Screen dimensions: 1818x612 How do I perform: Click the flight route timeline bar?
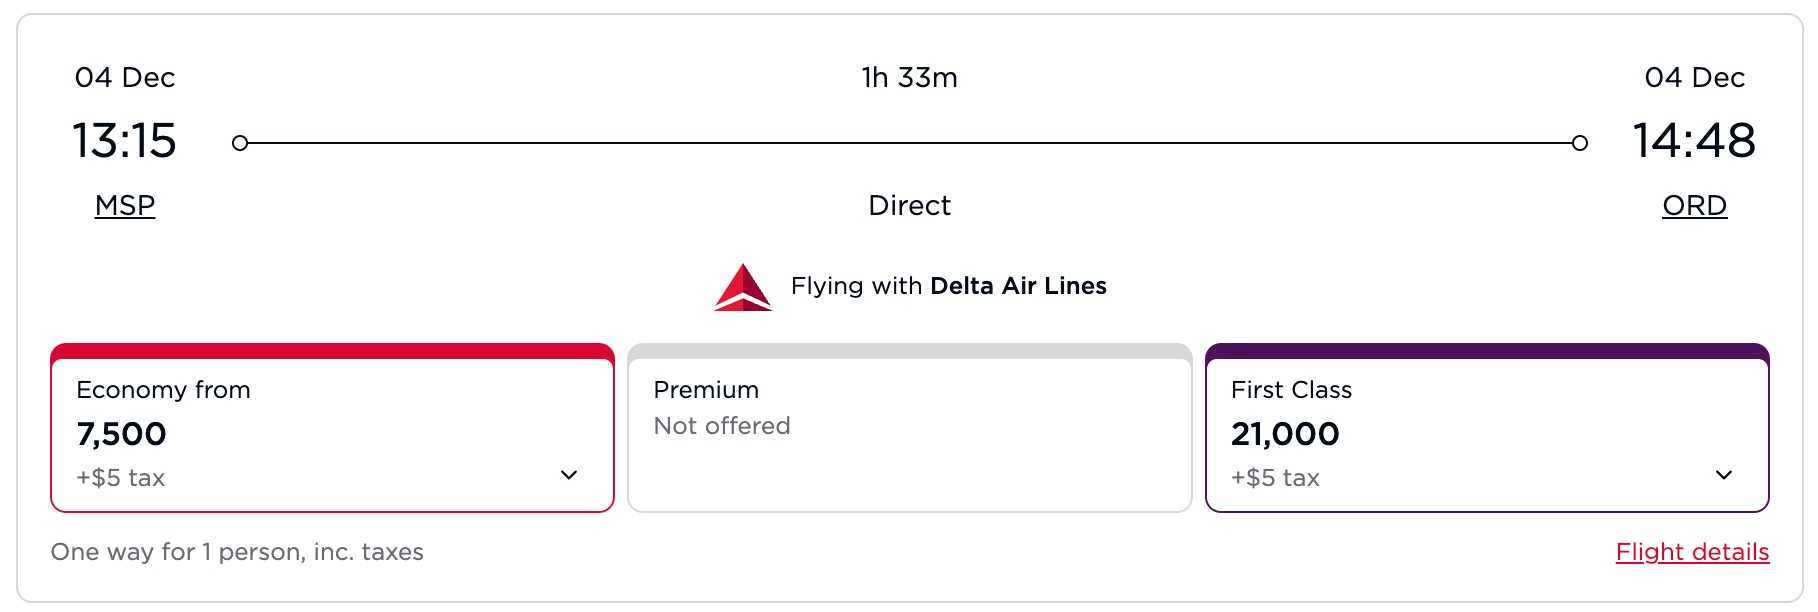[910, 143]
